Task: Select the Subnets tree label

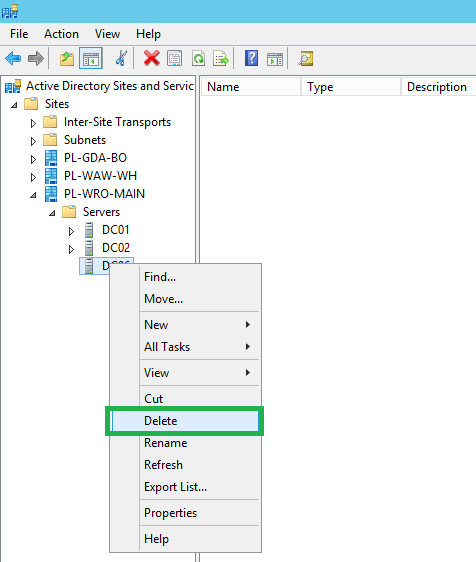Action: (x=85, y=140)
